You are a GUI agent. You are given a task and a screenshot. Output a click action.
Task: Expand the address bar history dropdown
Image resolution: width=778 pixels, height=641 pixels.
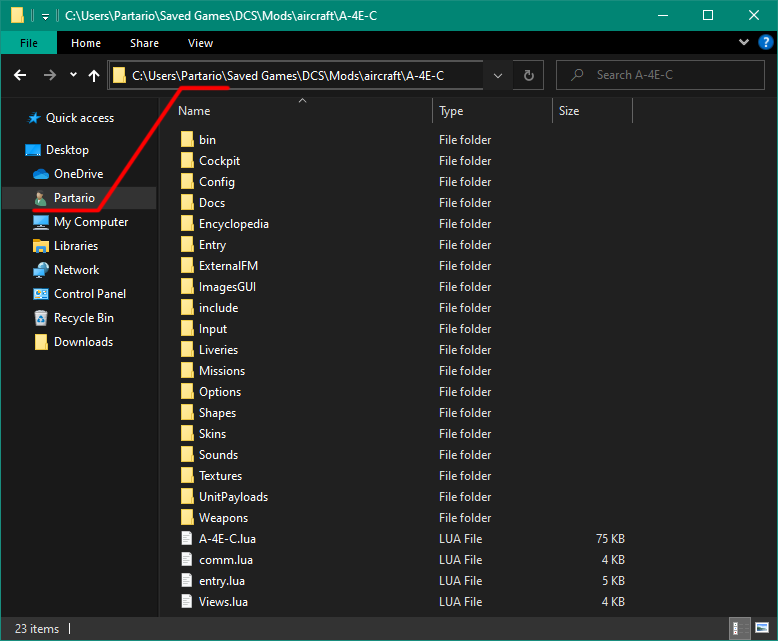(498, 75)
